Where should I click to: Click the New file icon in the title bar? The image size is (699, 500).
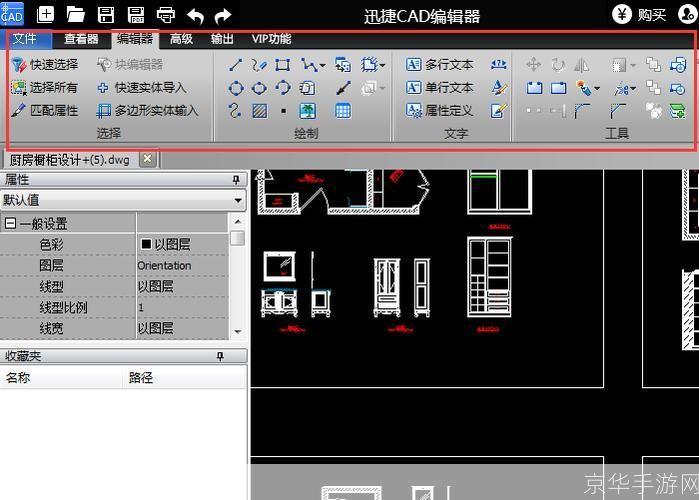click(45, 15)
